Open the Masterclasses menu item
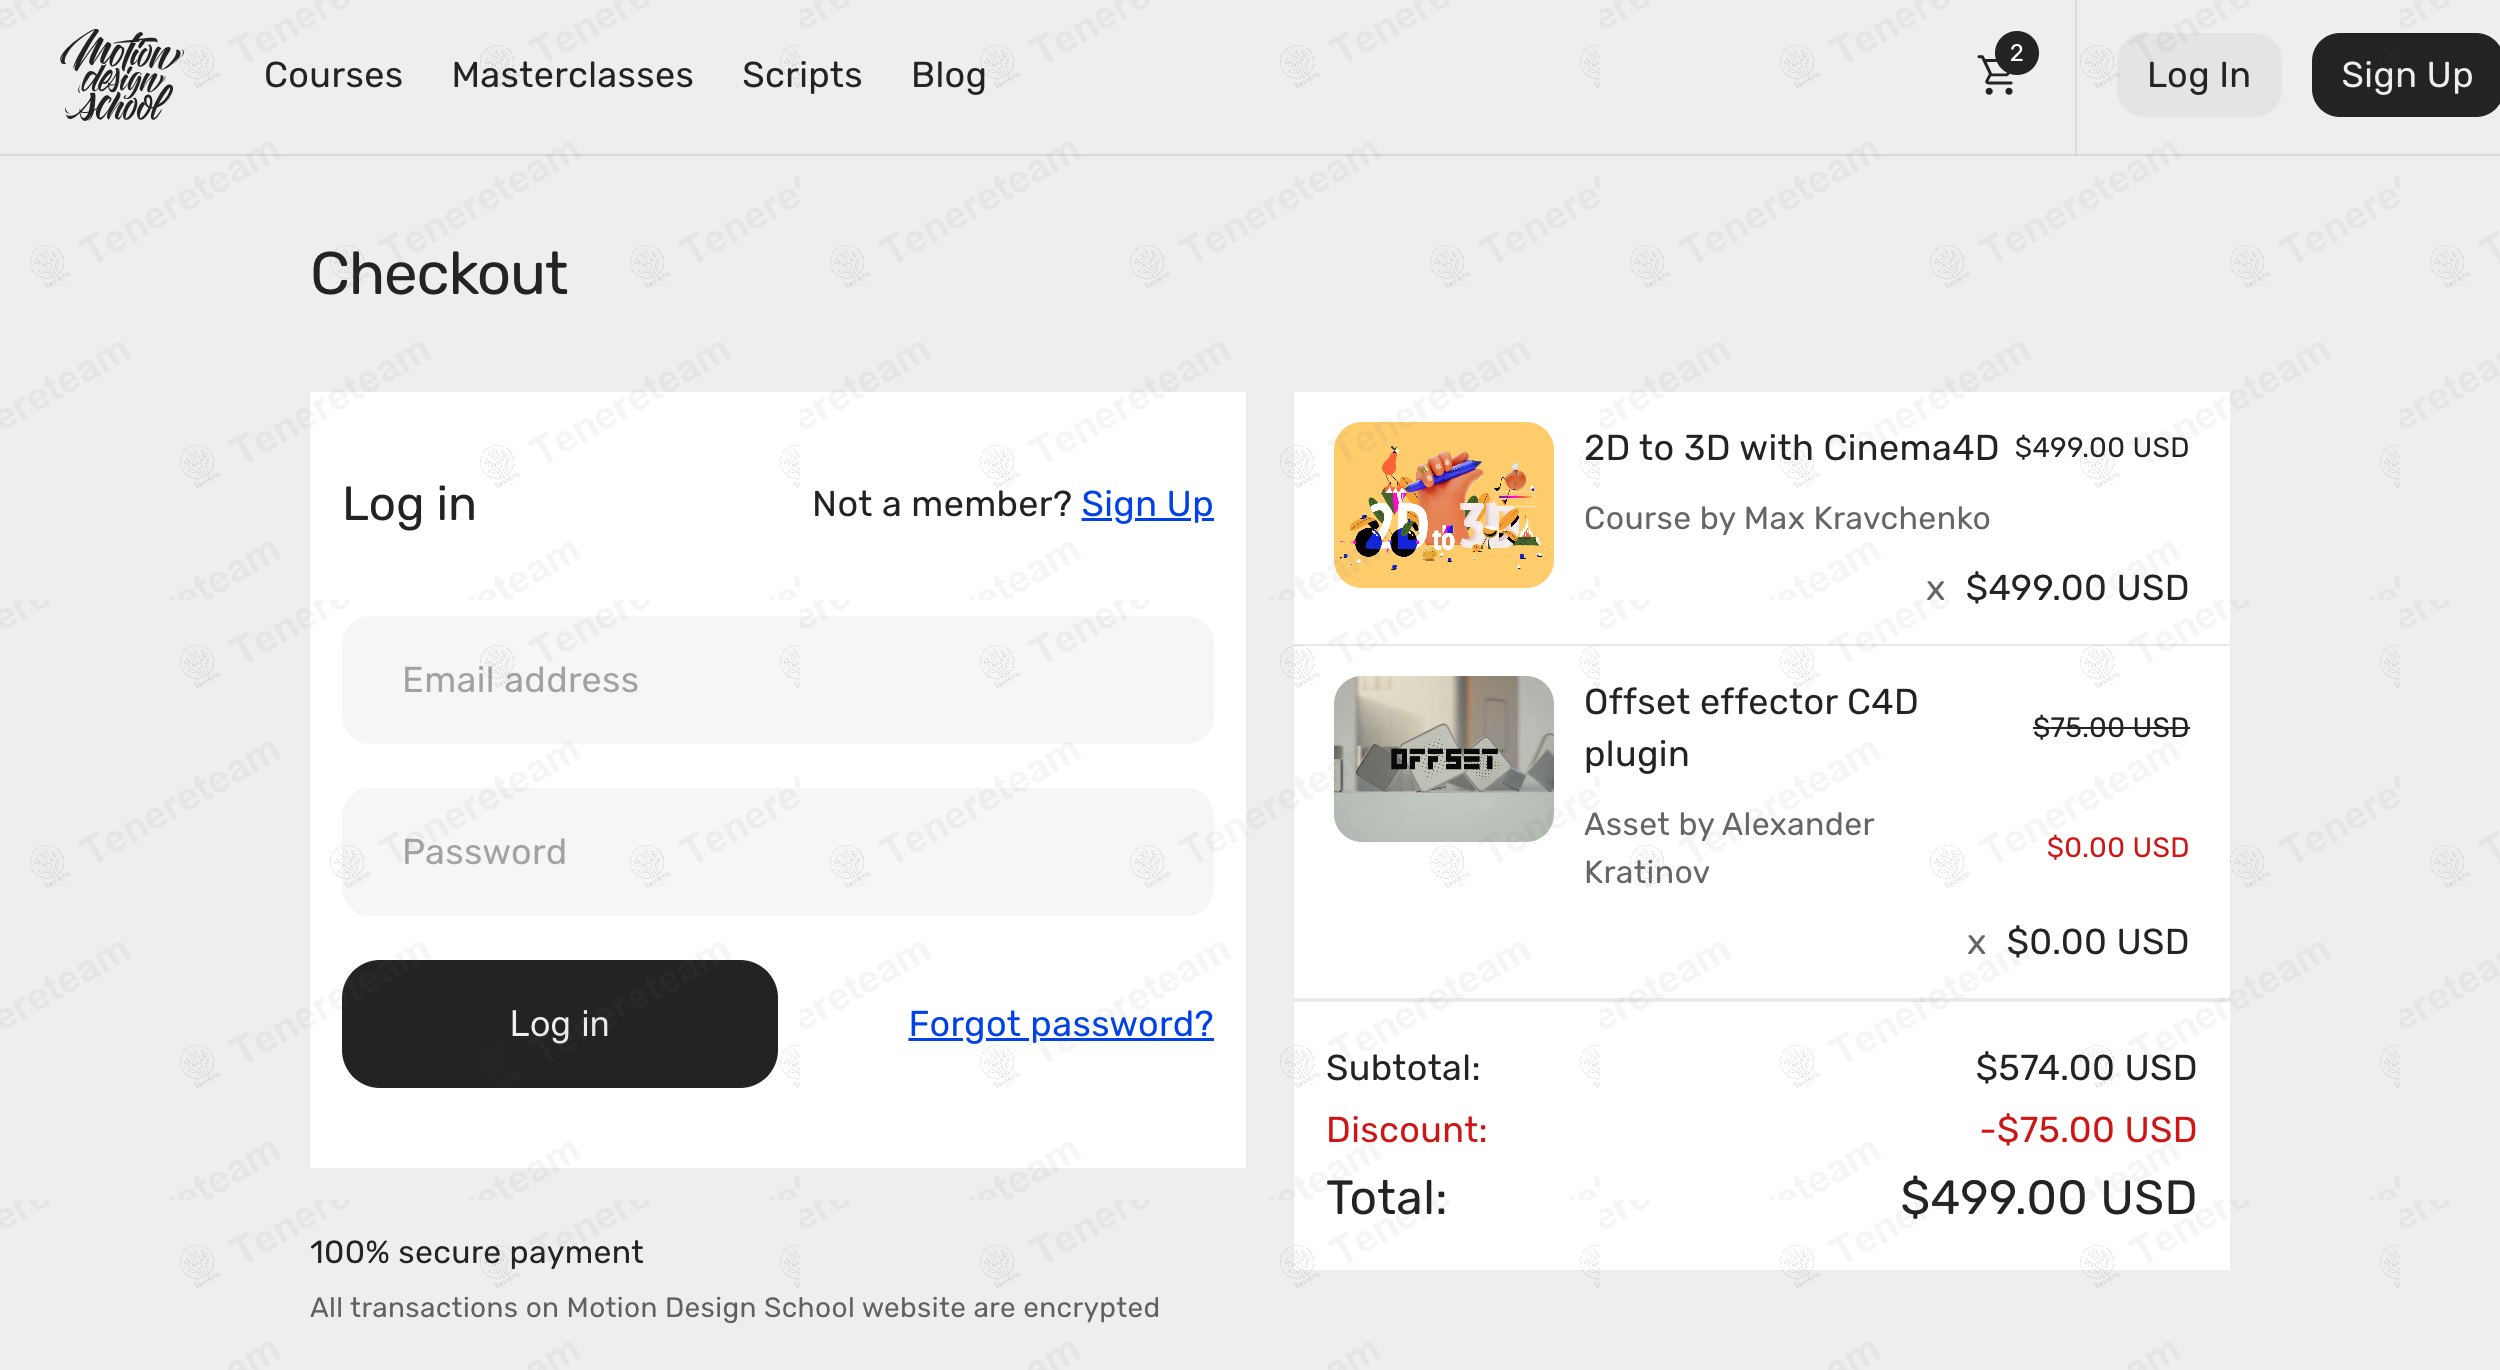 click(x=572, y=75)
